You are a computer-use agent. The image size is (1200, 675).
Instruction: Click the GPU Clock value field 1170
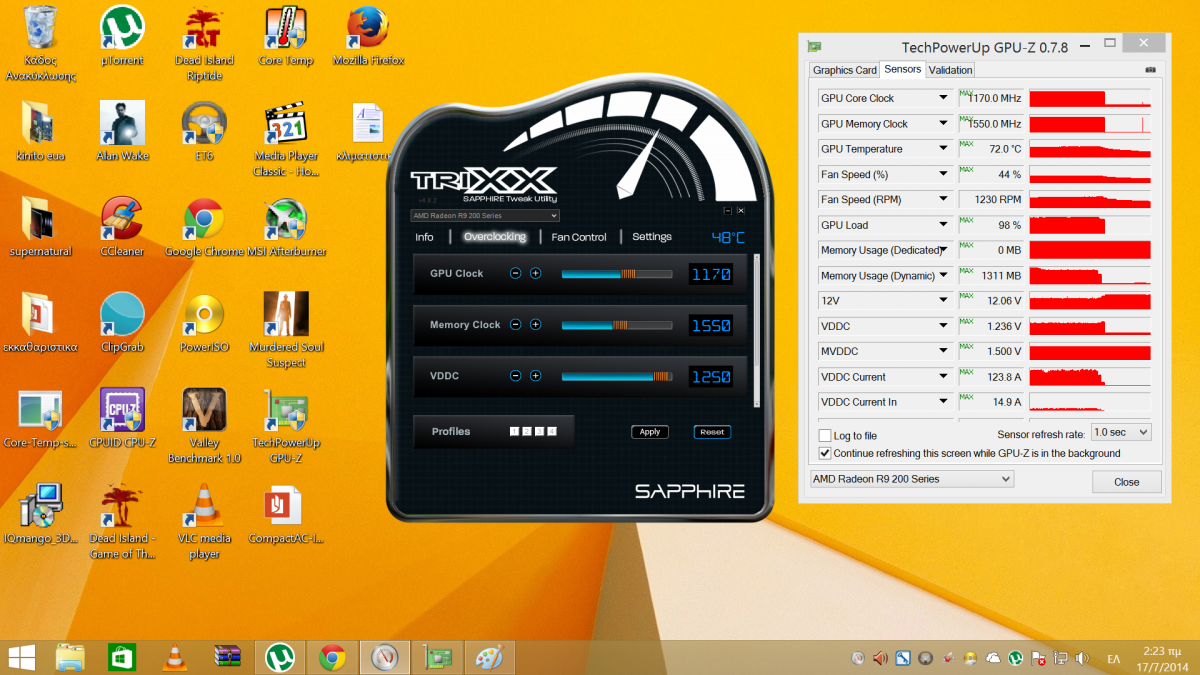[x=710, y=273]
